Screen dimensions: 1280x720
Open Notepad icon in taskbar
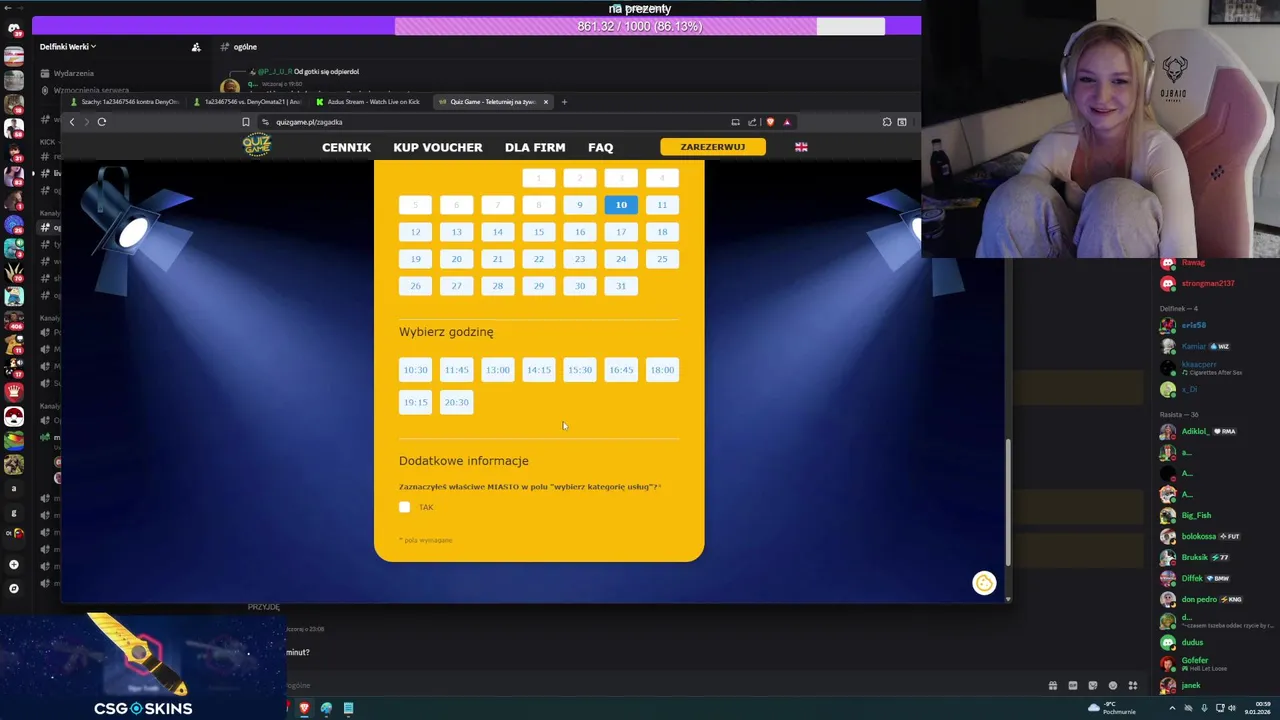click(348, 708)
